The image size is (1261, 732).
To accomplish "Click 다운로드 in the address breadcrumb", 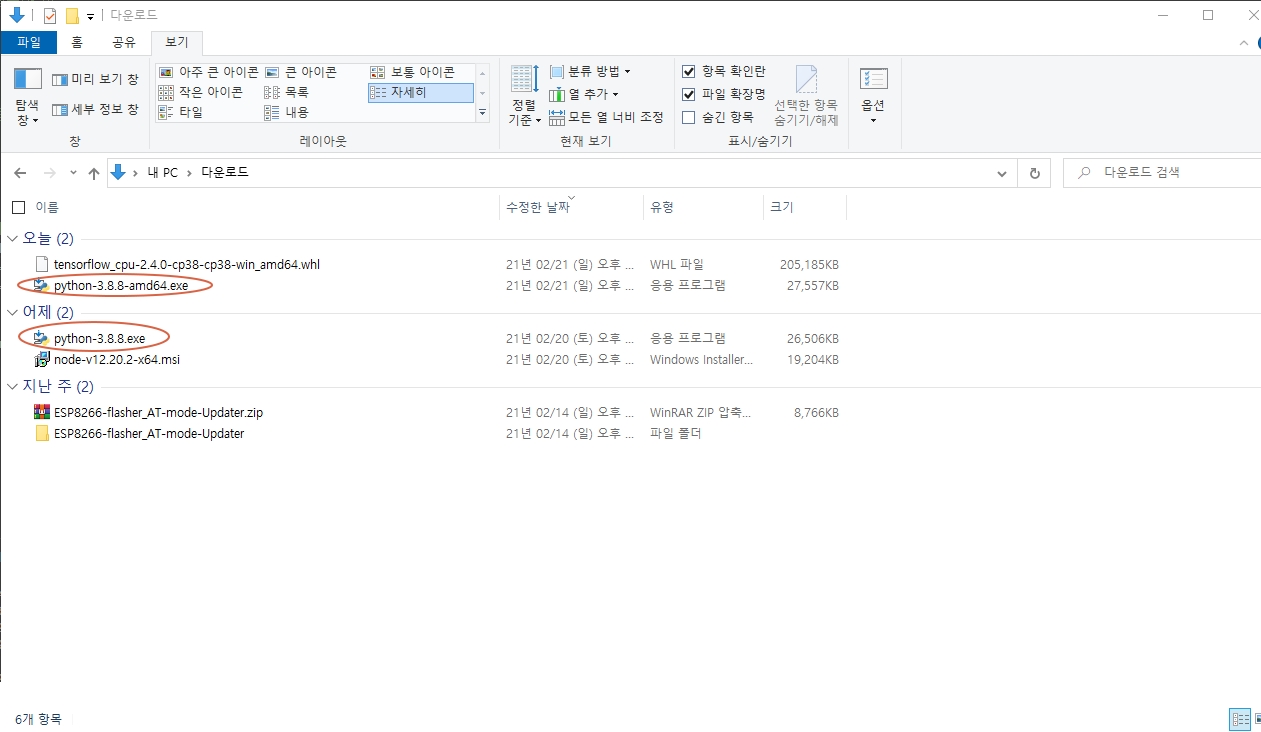I will coord(225,173).
